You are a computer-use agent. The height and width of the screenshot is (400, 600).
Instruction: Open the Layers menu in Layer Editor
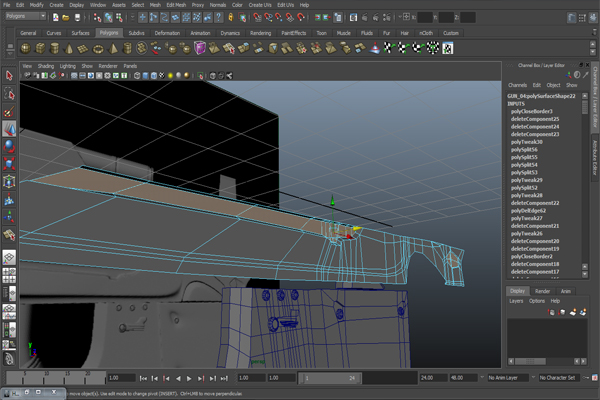516,301
